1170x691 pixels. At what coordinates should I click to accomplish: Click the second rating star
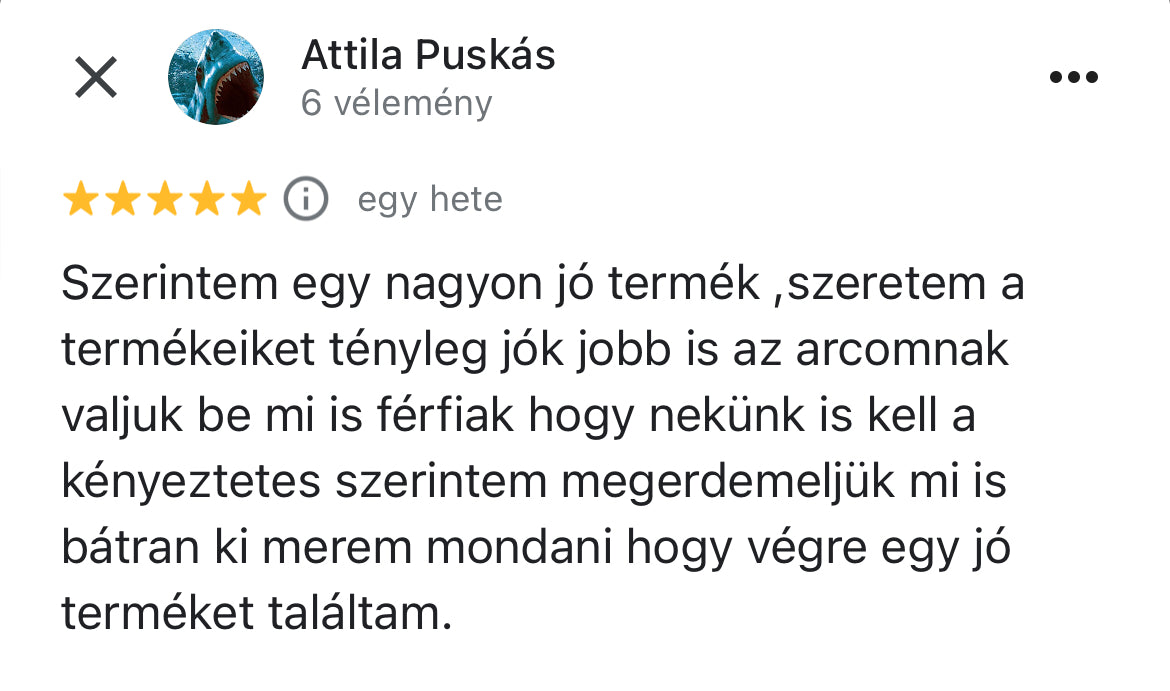pyautogui.click(x=123, y=200)
